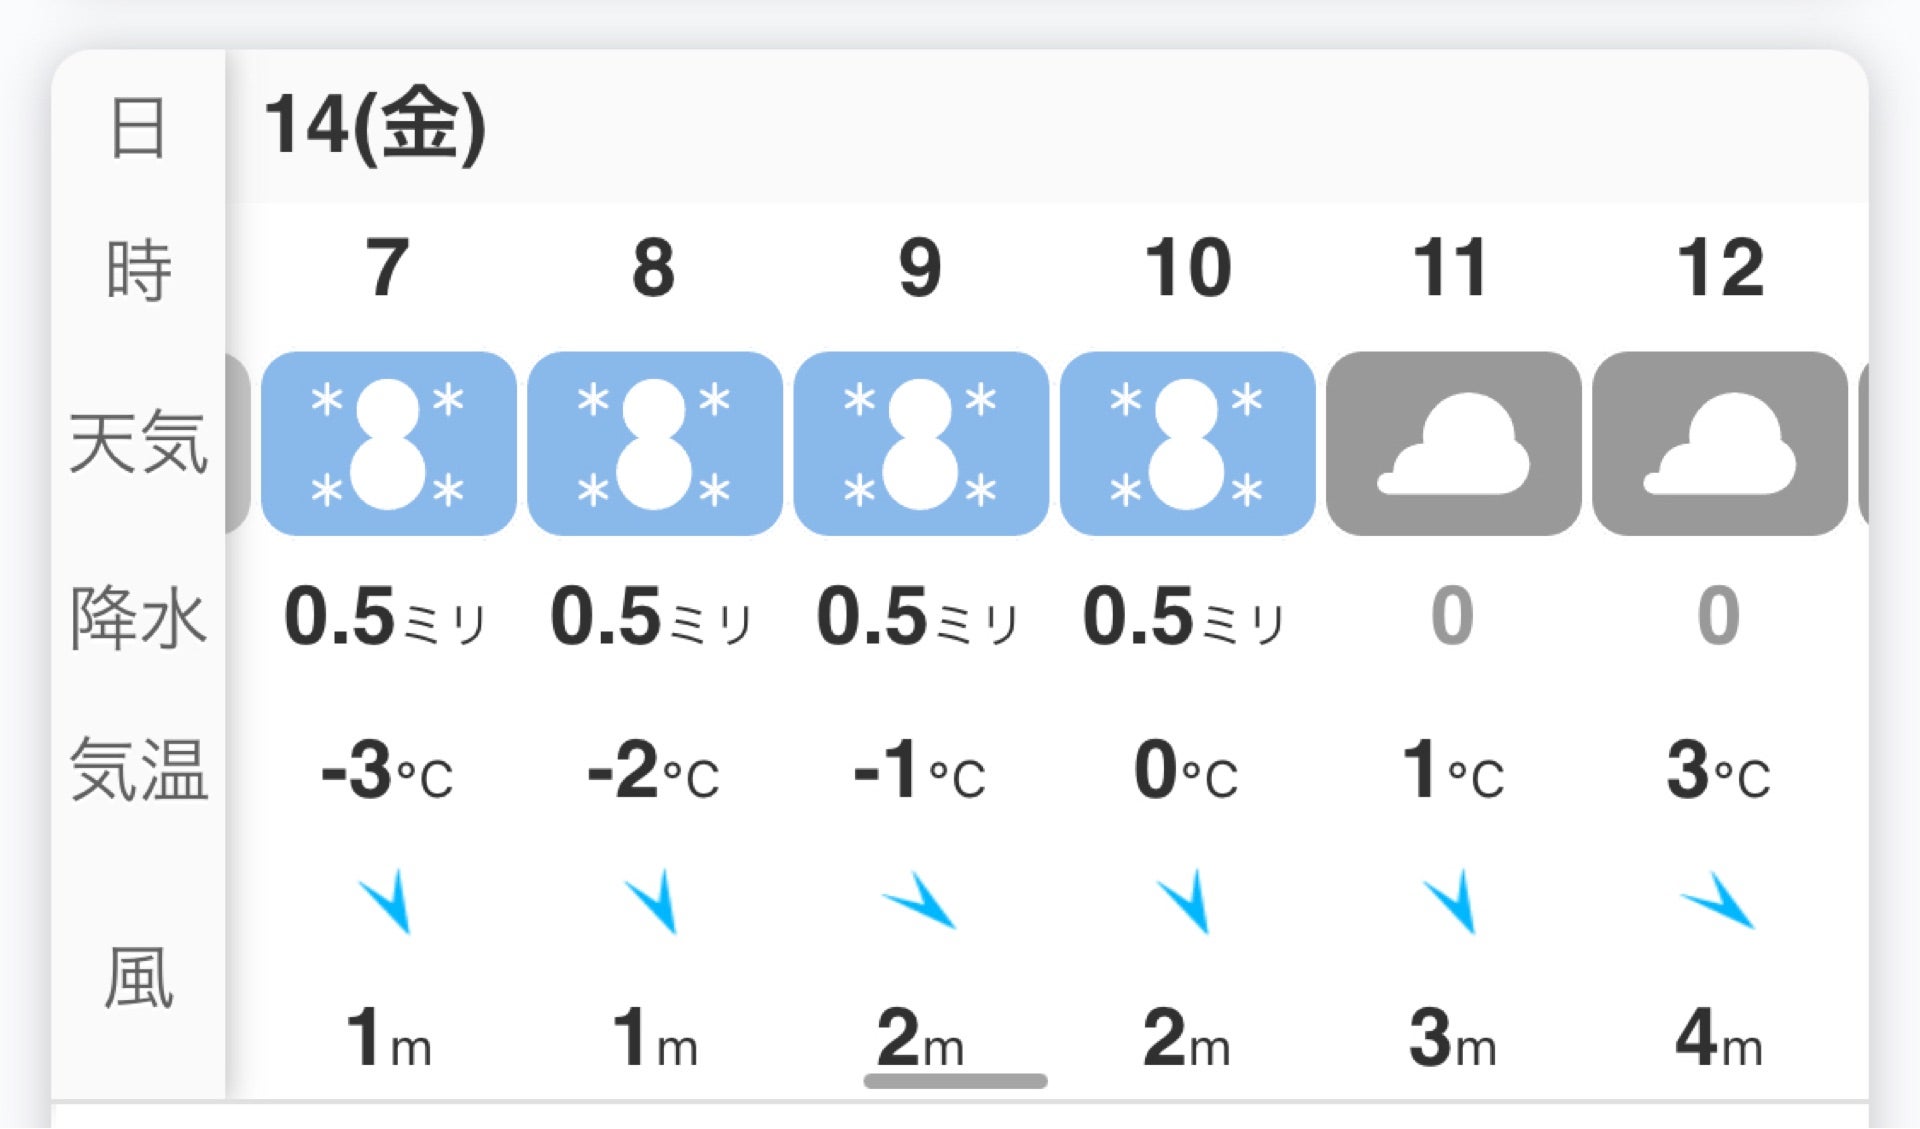Screen dimensions: 1920x1129
Task: Tap the wind direction arrow at 11 o'clock
Action: click(1451, 901)
